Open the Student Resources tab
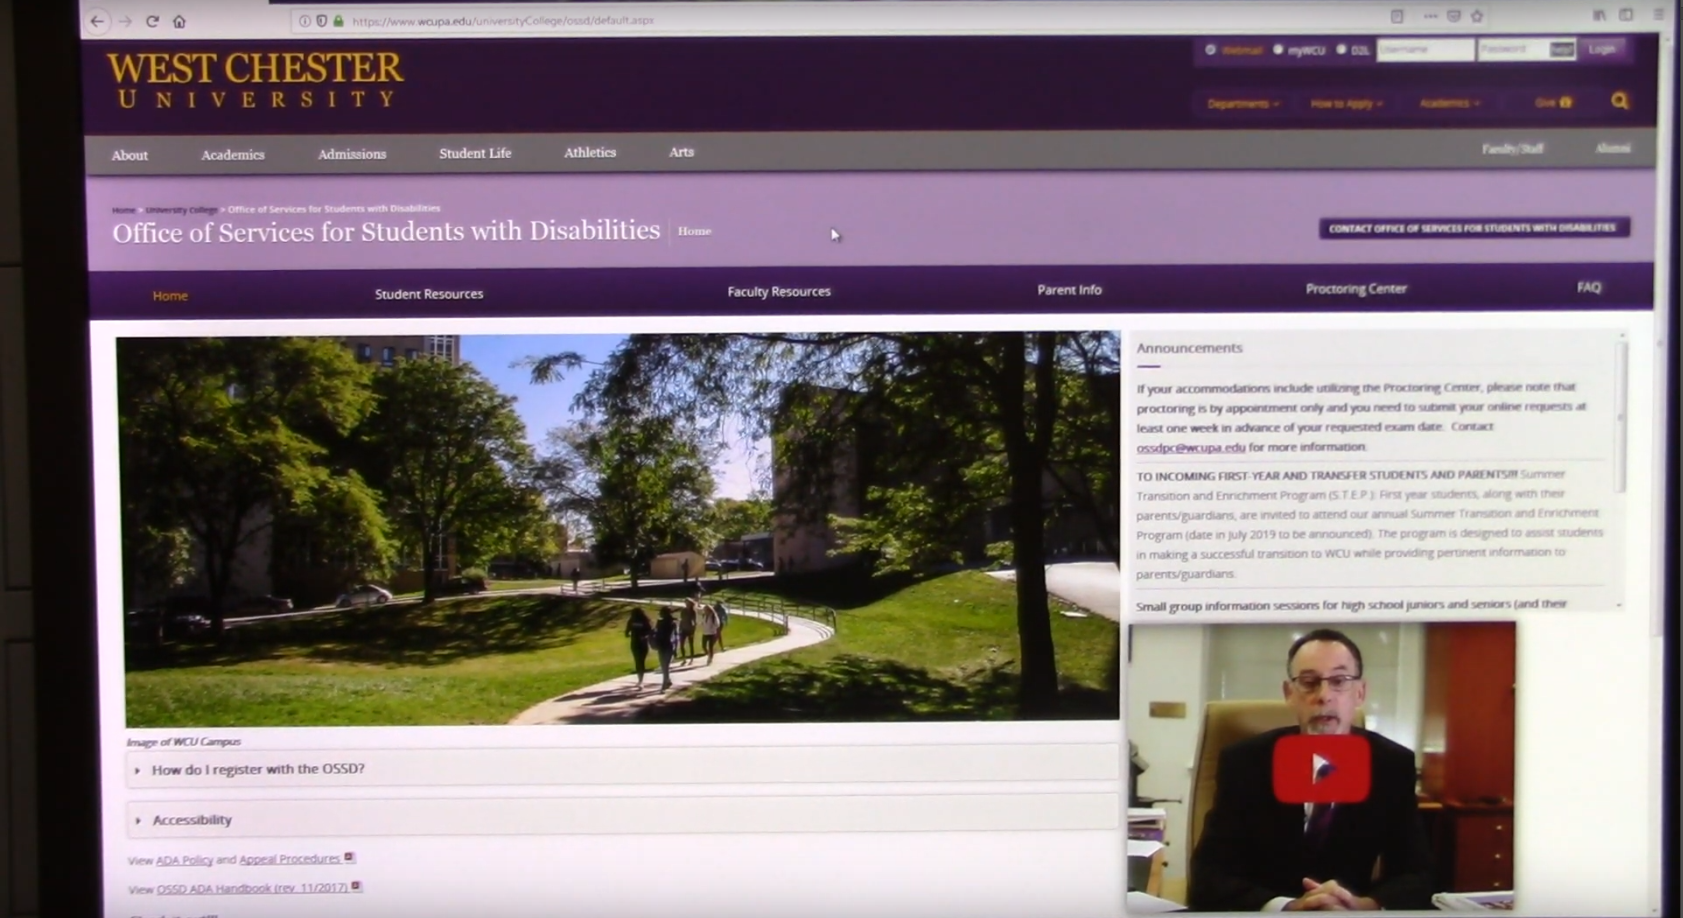This screenshot has width=1683, height=918. (429, 294)
